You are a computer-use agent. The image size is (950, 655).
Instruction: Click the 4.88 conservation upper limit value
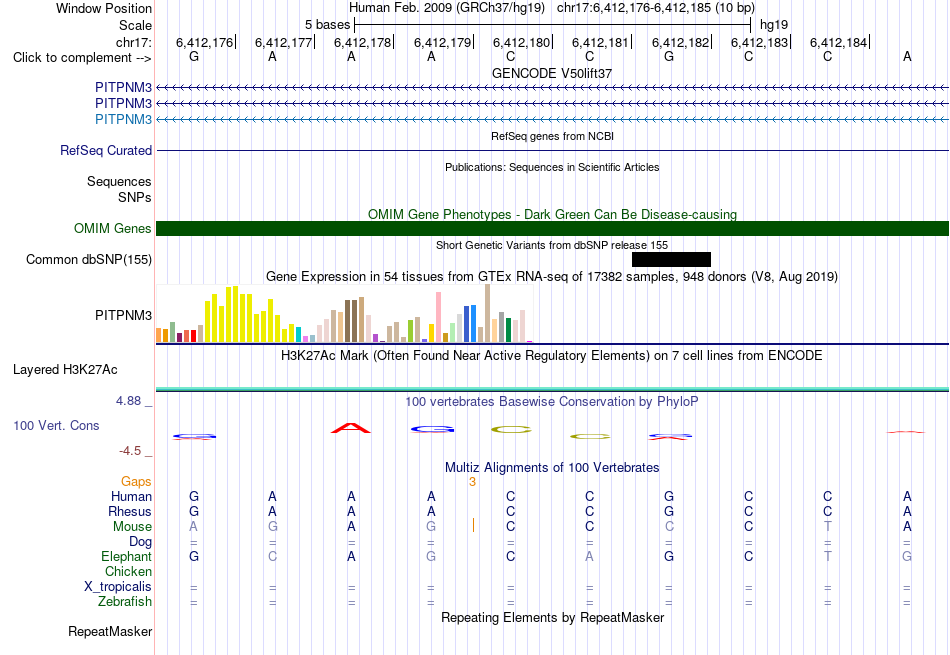[x=128, y=401]
